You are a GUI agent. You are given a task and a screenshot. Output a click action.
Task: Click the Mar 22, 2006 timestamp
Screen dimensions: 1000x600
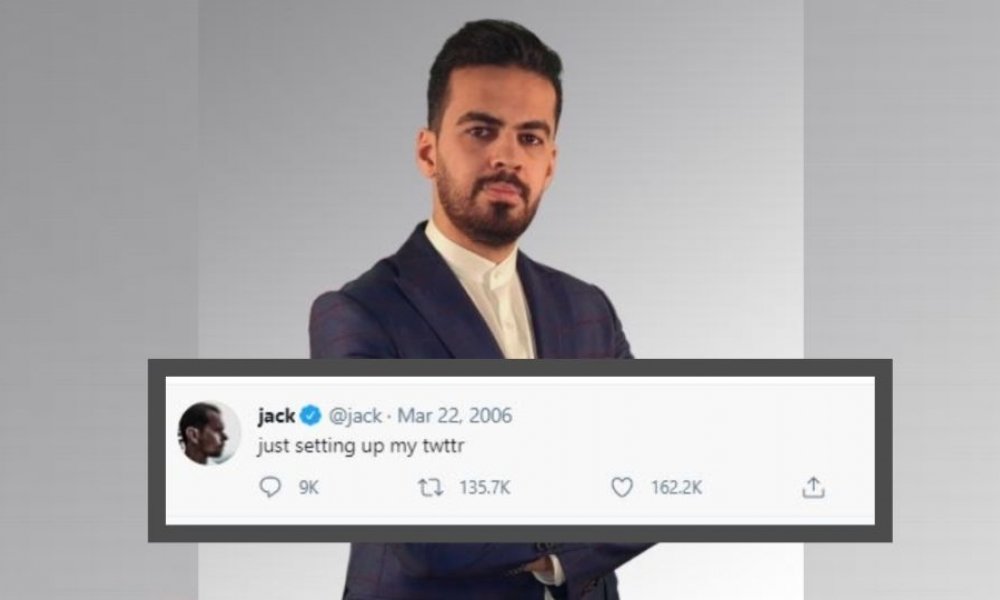tap(455, 416)
